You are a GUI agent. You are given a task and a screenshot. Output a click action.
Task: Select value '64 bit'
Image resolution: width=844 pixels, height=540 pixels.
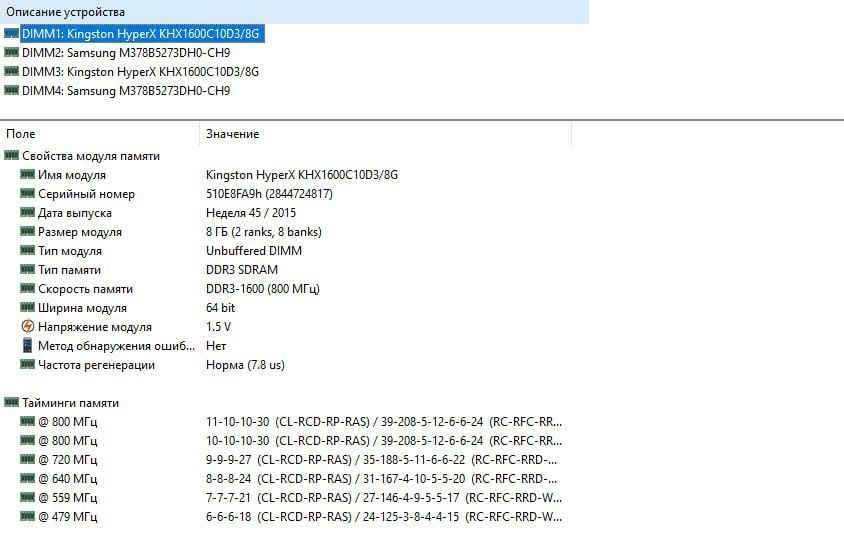(x=220, y=307)
